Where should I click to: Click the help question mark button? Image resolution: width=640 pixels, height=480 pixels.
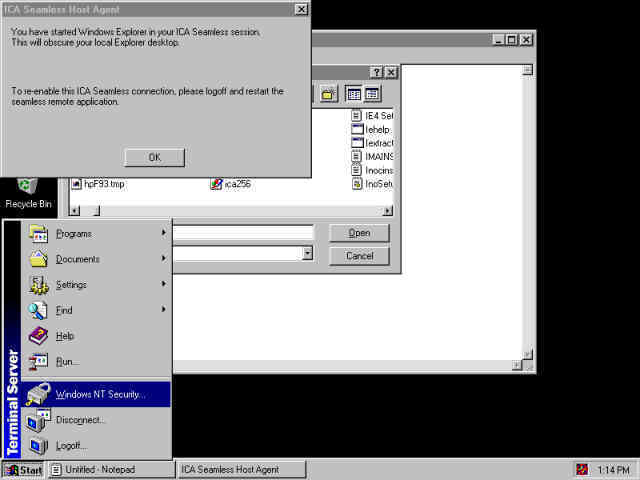(376, 73)
